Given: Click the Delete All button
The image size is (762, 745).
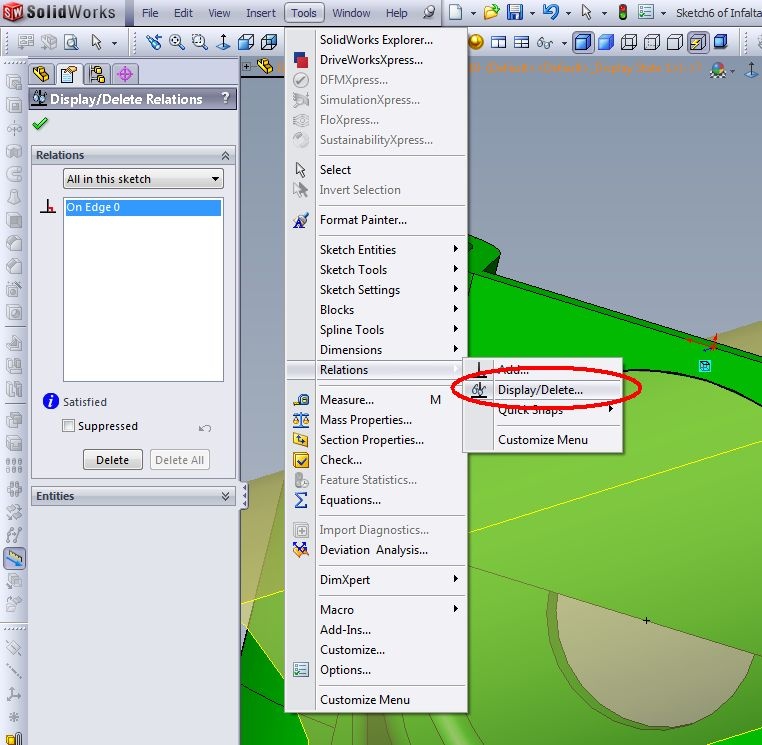Looking at the screenshot, I should point(179,460).
